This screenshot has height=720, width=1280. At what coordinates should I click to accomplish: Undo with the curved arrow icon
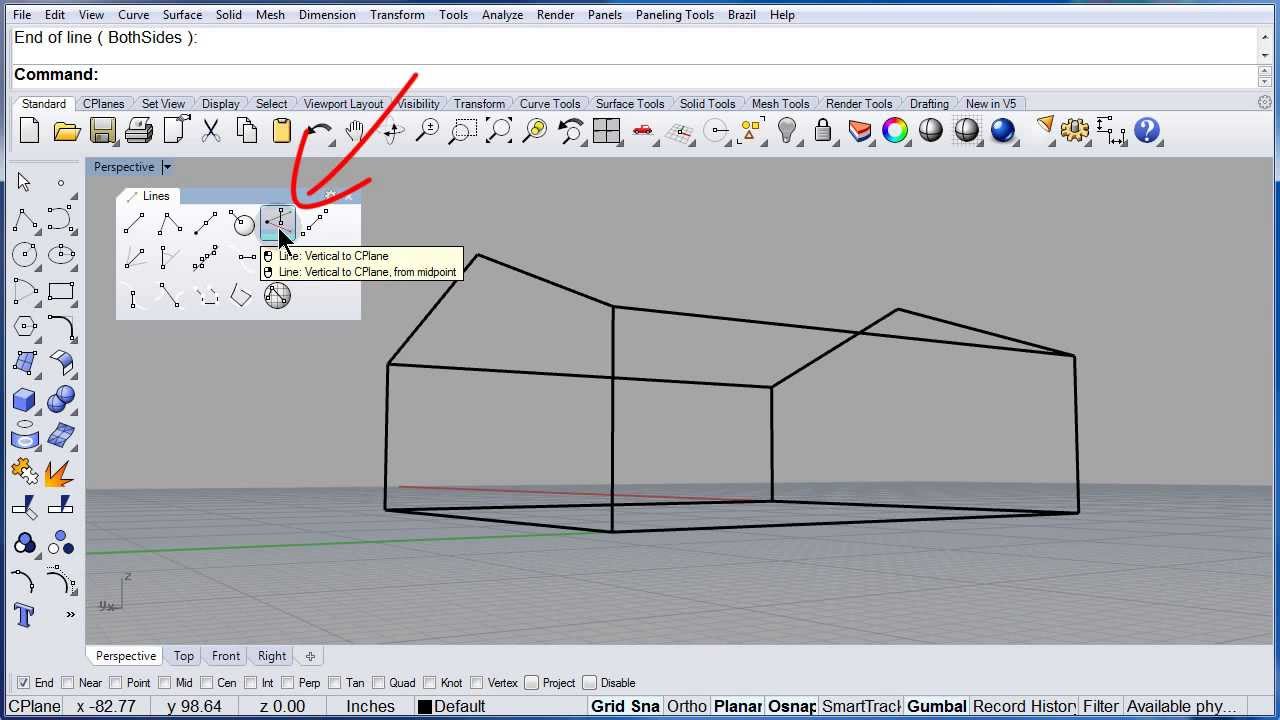click(x=319, y=131)
